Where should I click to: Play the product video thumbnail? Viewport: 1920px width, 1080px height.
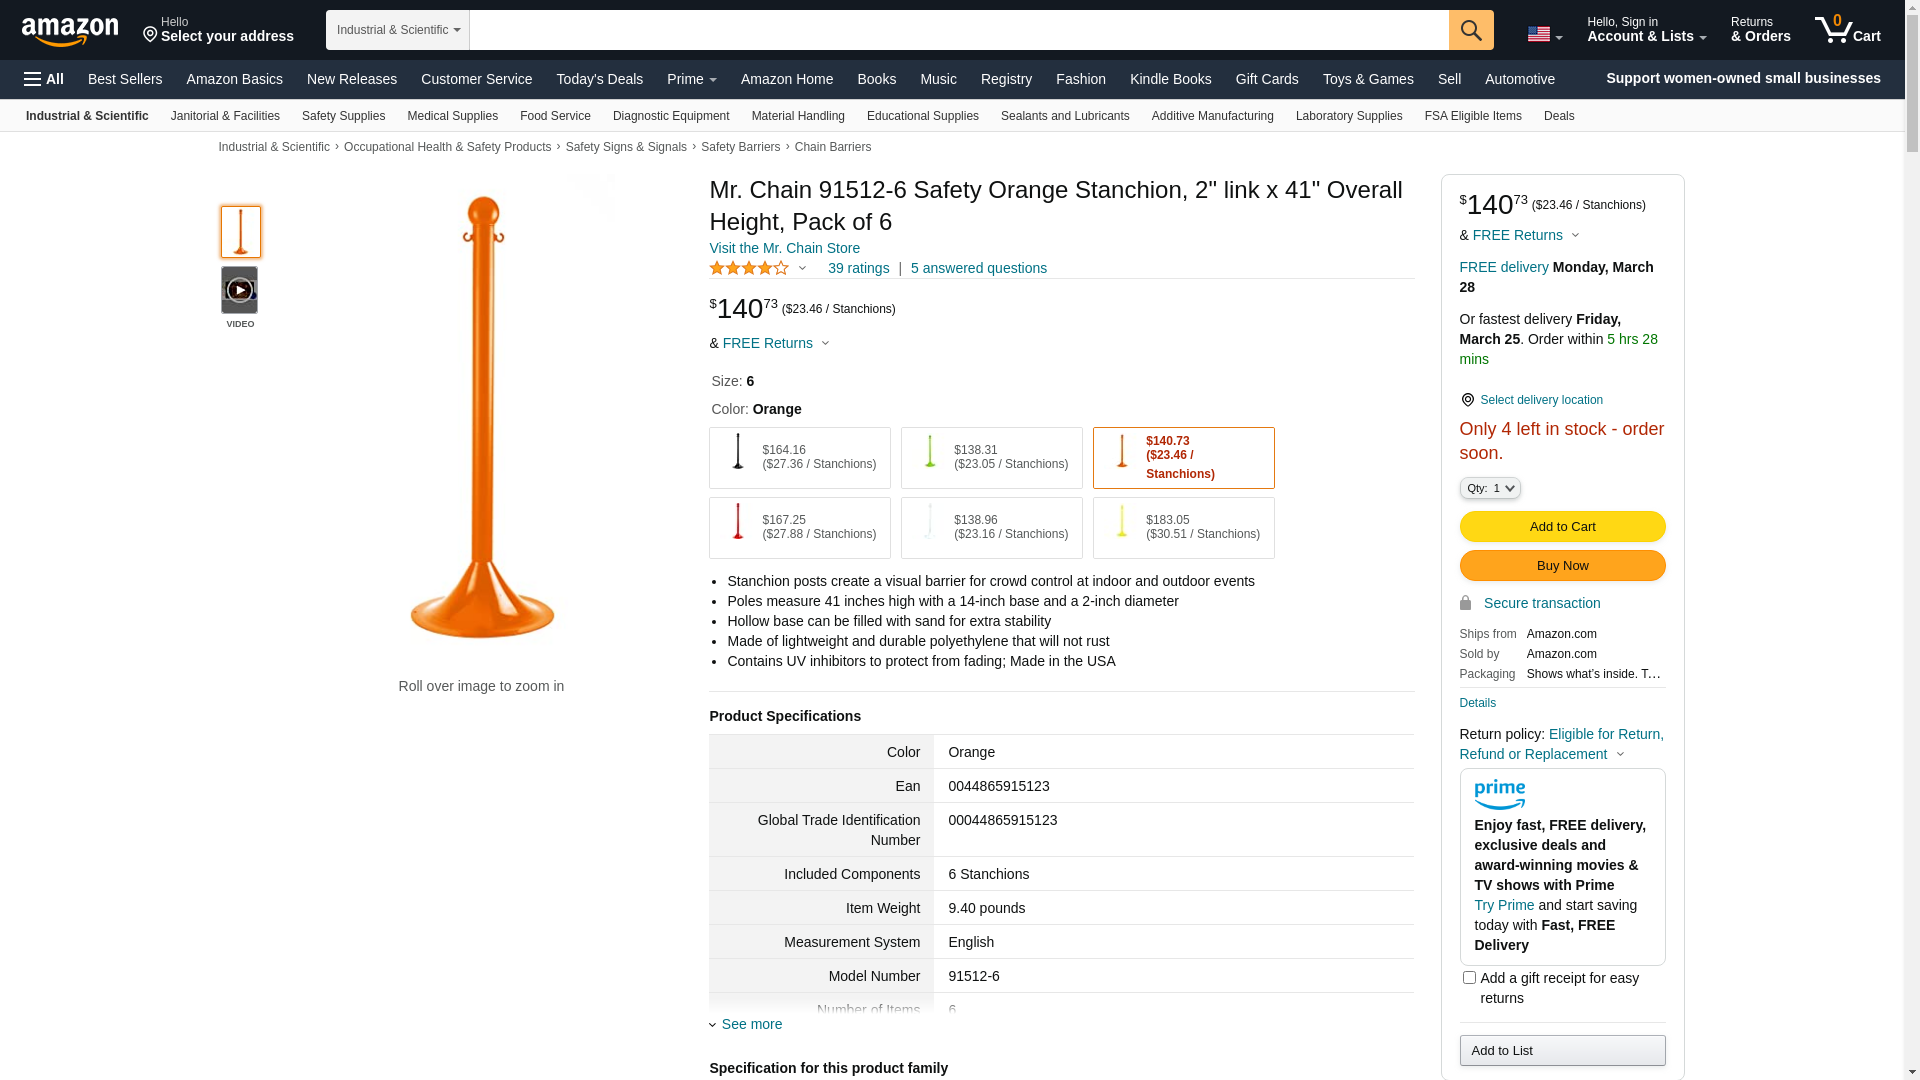240,290
